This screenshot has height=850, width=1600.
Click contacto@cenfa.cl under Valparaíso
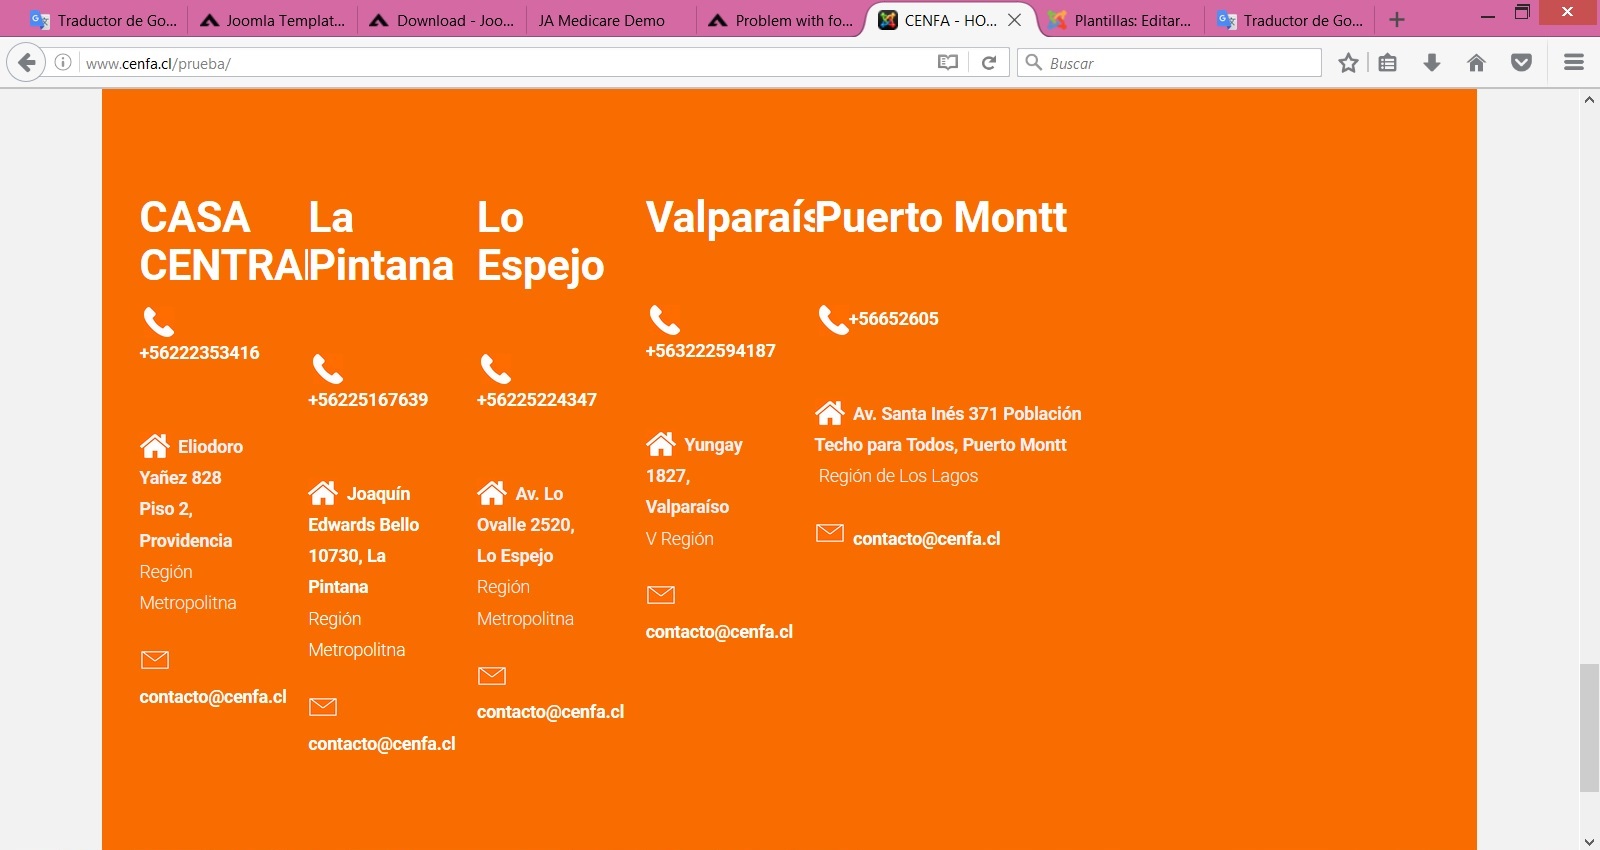[x=719, y=632]
